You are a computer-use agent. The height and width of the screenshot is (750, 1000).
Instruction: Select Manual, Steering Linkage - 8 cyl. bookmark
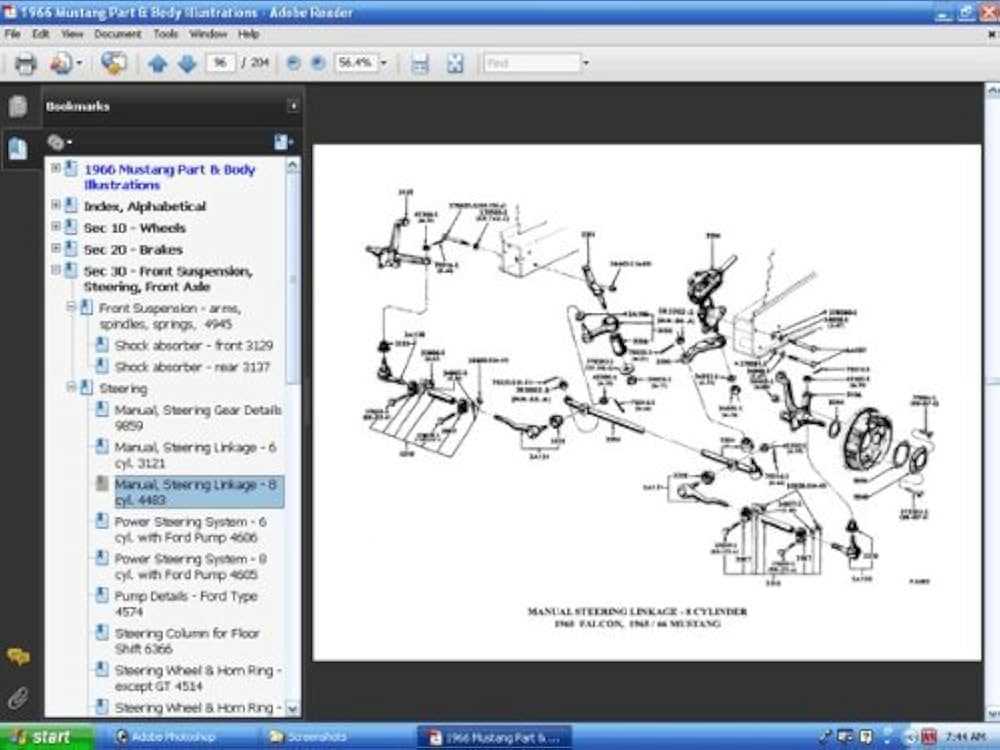click(199, 492)
